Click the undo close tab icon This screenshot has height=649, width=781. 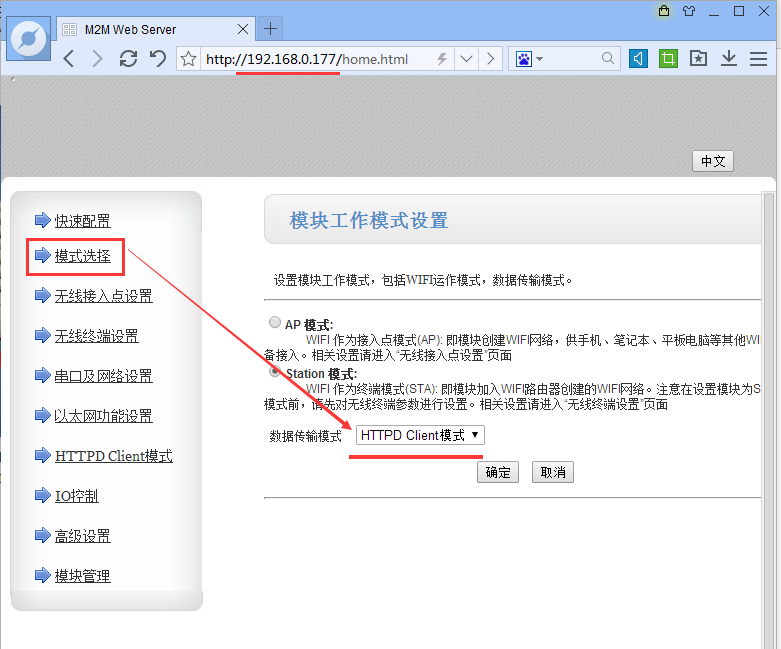tap(157, 59)
